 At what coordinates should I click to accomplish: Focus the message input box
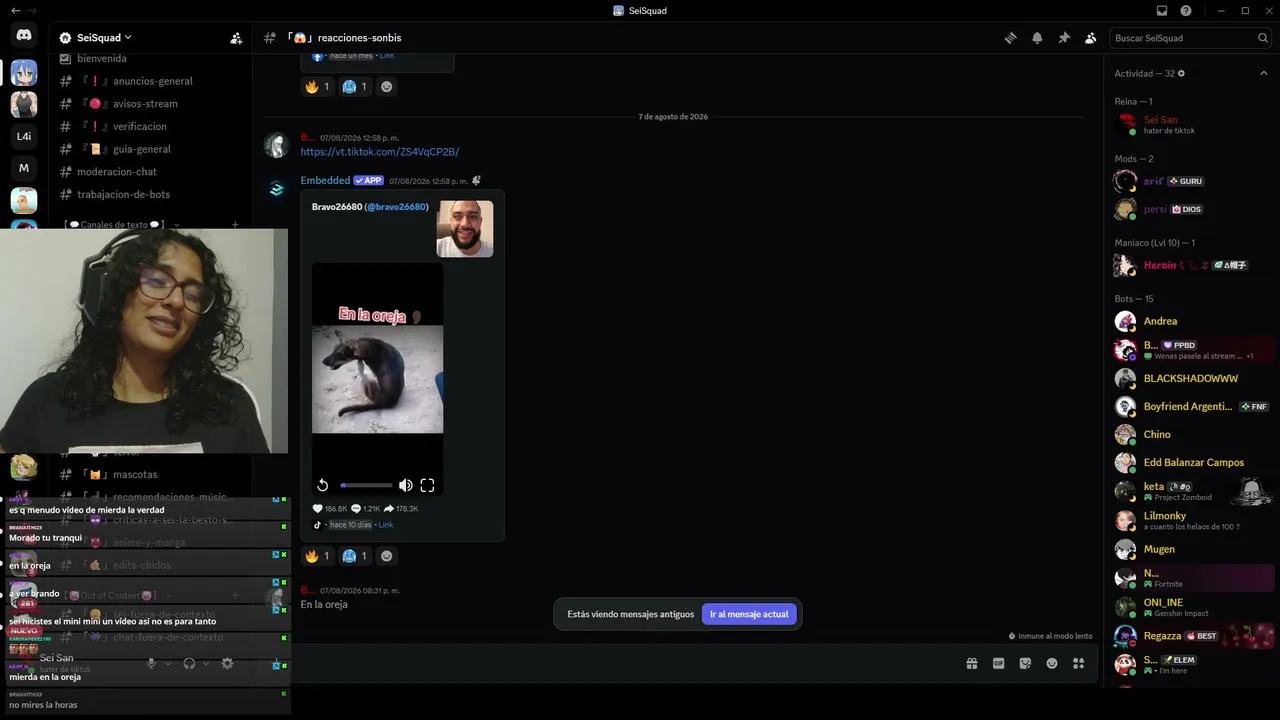pyautogui.click(x=620, y=663)
